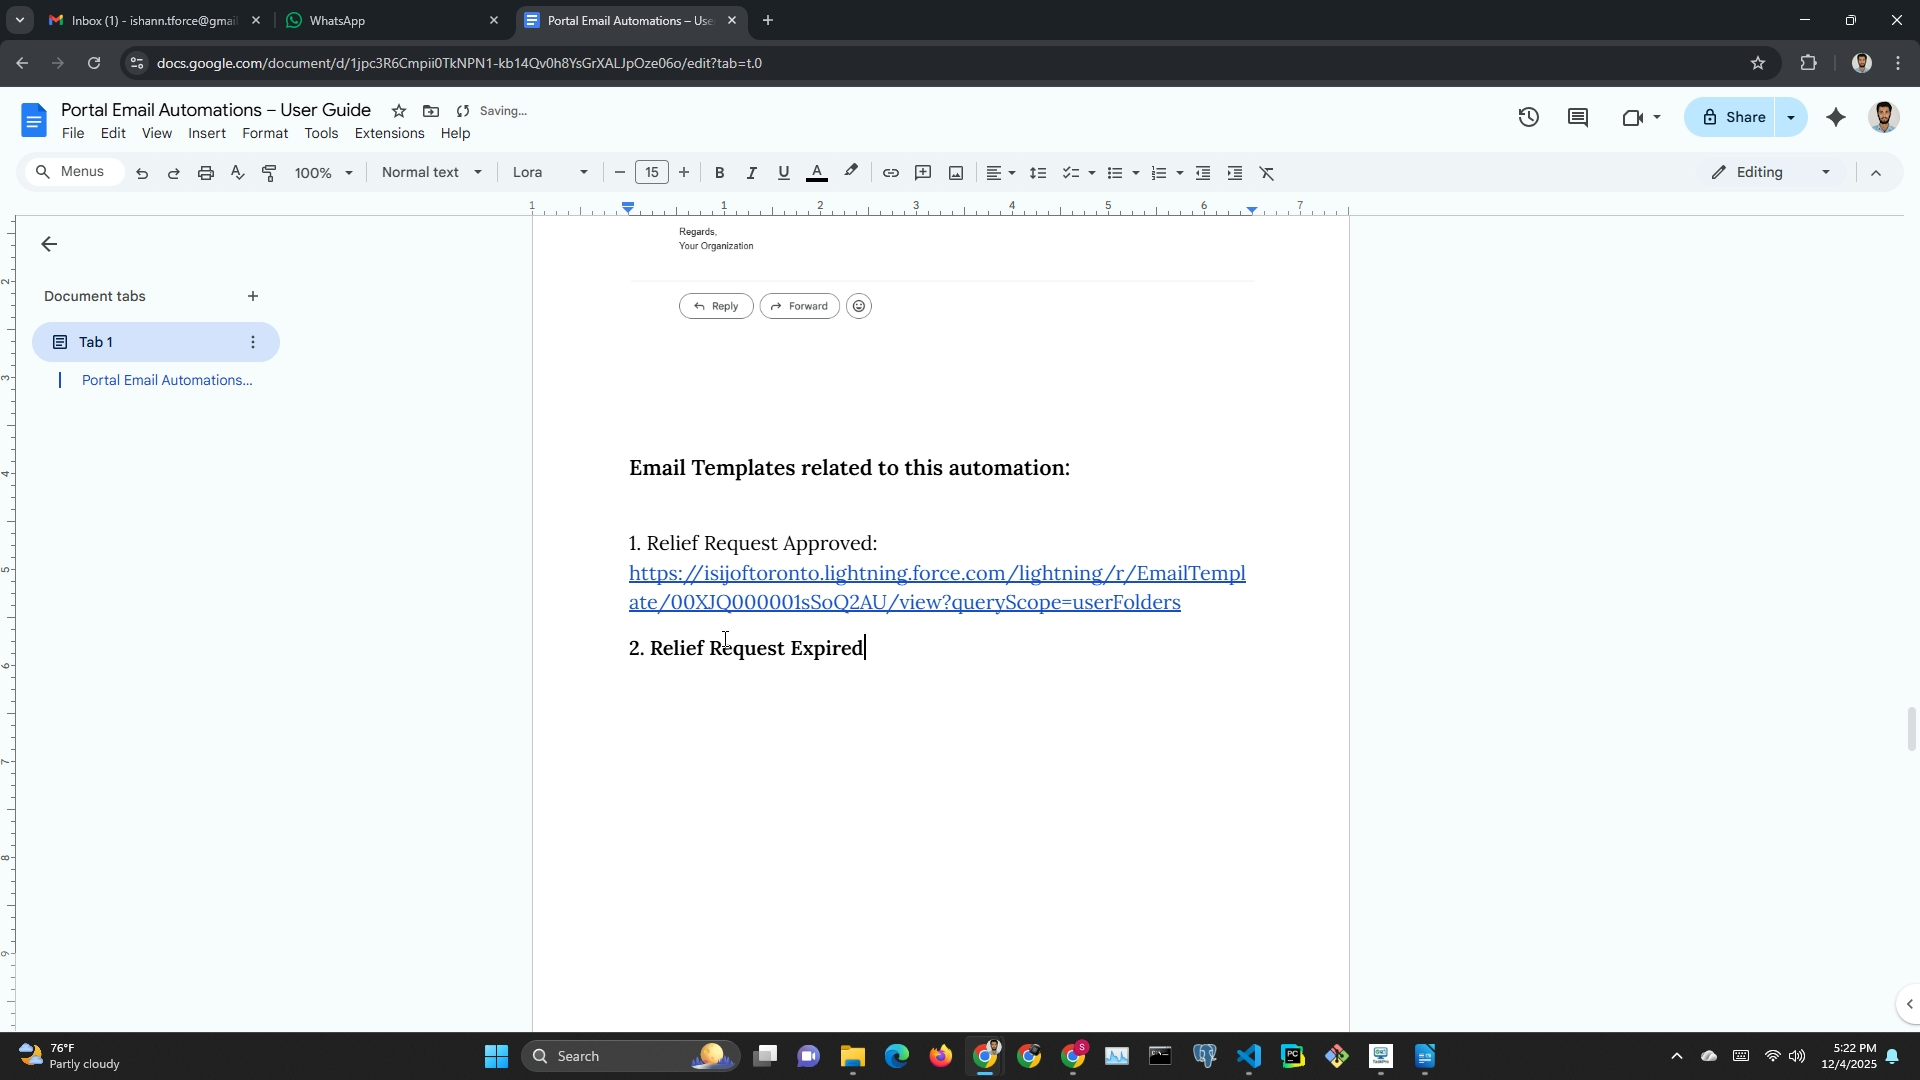Open the comments panel icon
The height and width of the screenshot is (1080, 1920).
tap(1578, 117)
